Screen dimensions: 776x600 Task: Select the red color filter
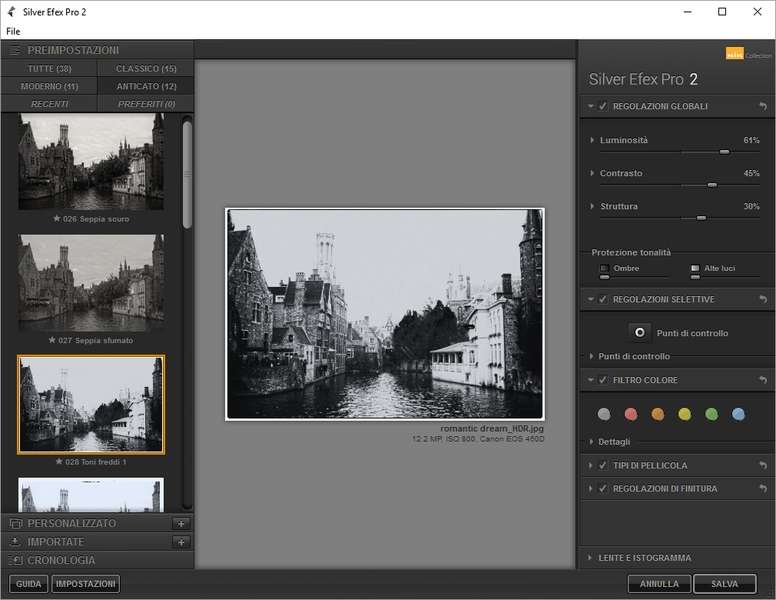point(631,414)
